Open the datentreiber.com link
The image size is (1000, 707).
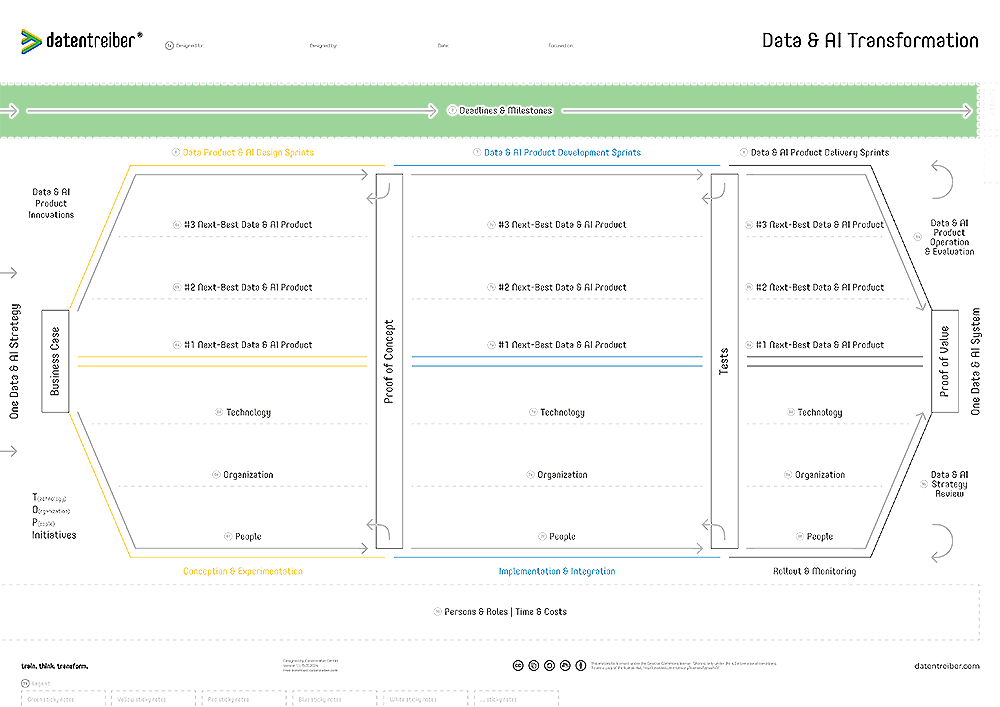(946, 666)
